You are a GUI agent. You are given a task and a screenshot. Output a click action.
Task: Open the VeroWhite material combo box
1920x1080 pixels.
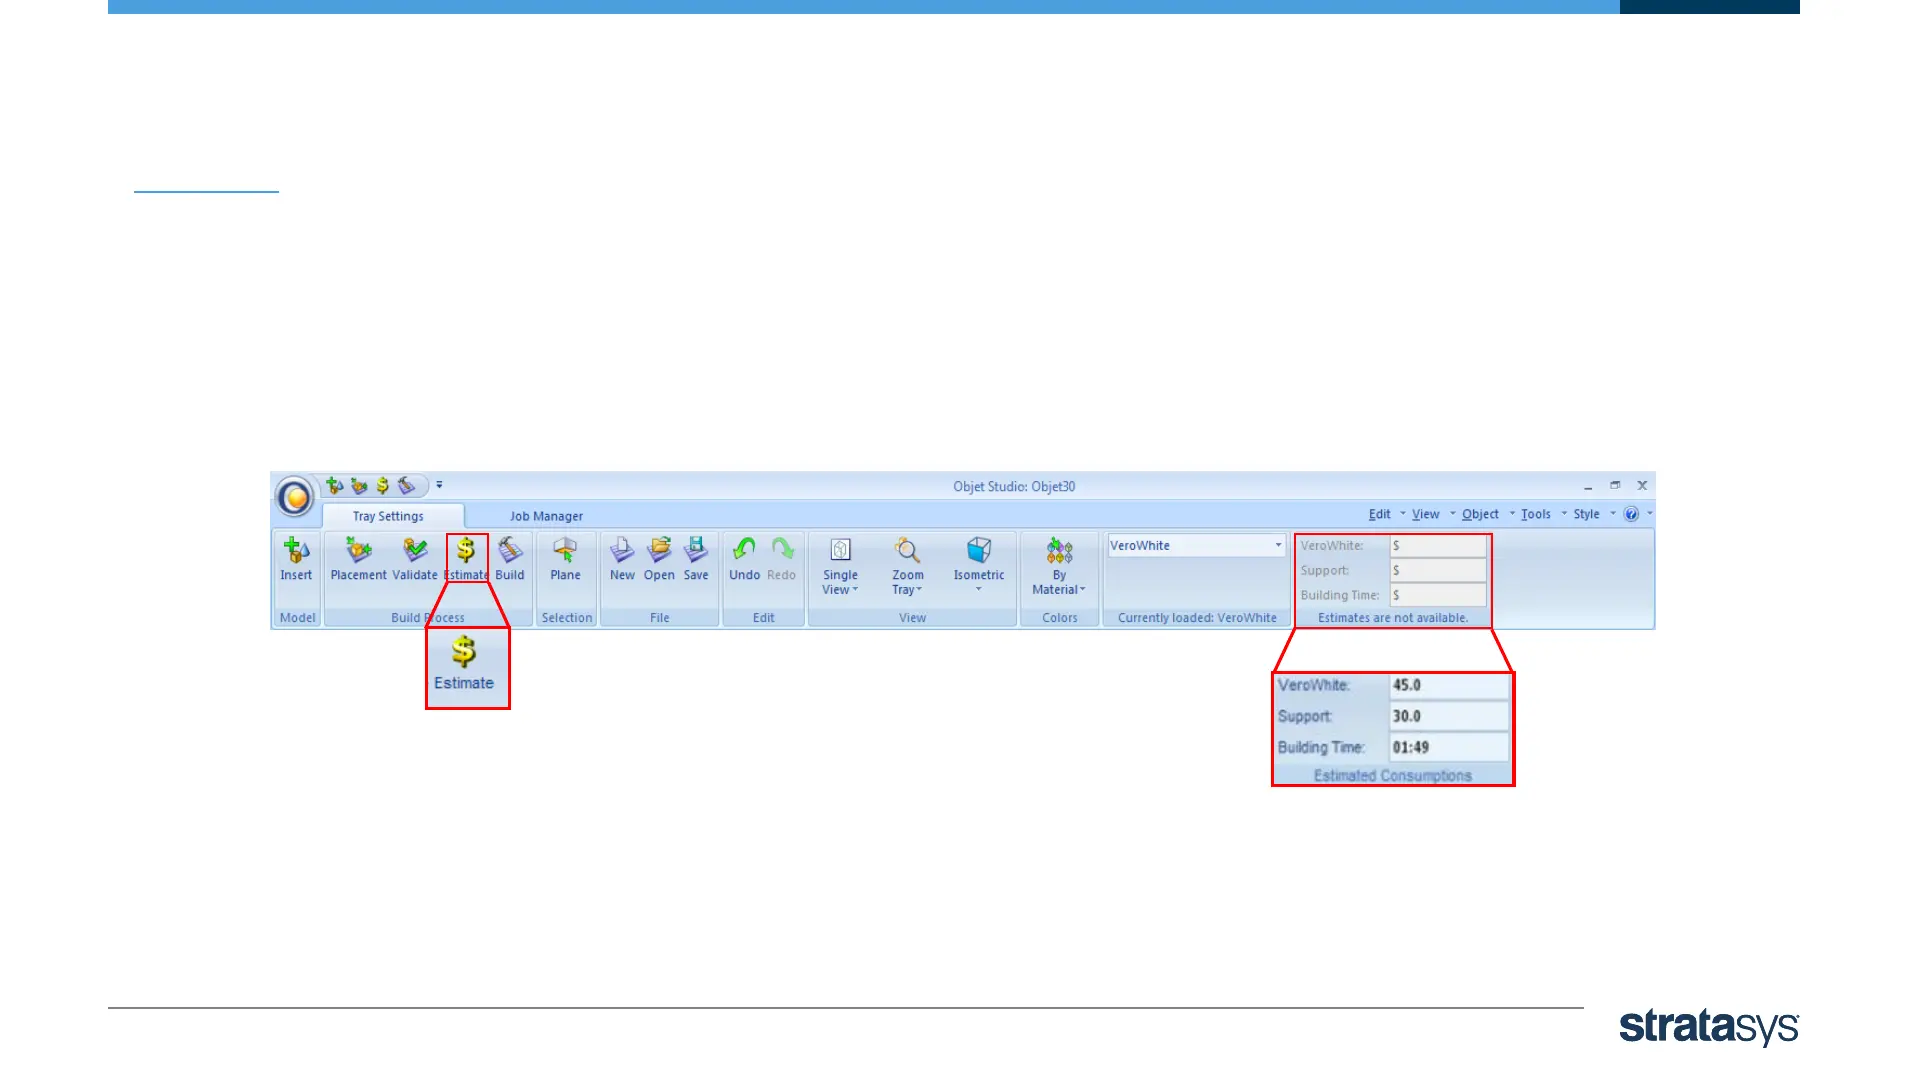point(1277,546)
